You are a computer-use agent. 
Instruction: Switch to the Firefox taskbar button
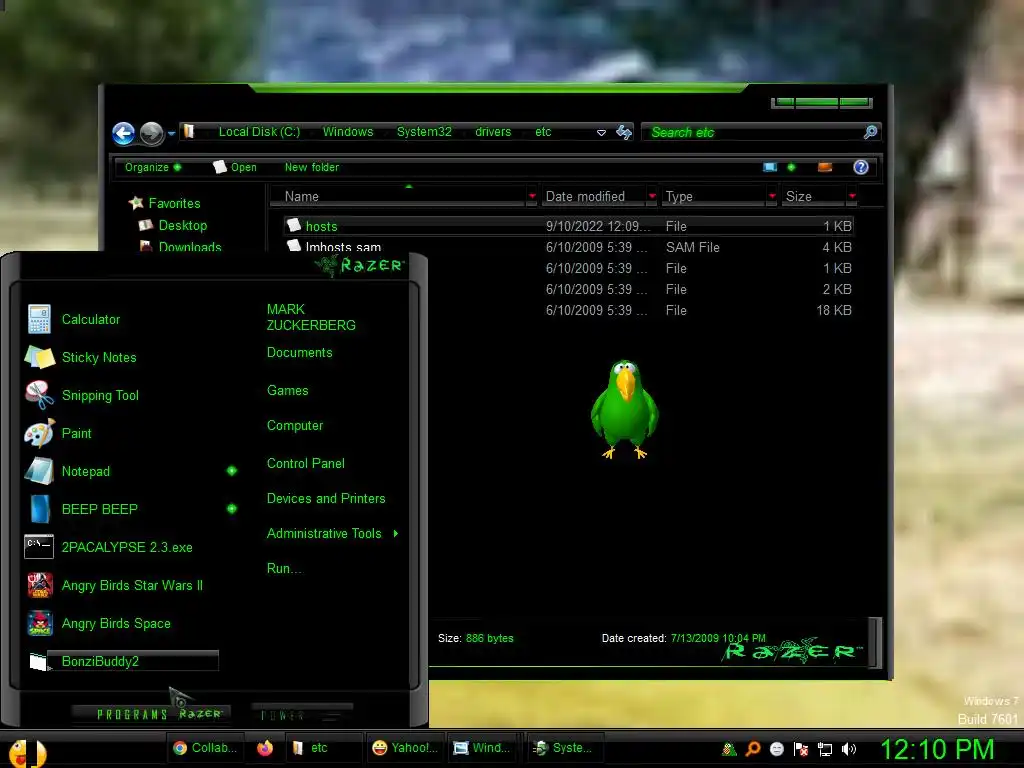click(264, 748)
